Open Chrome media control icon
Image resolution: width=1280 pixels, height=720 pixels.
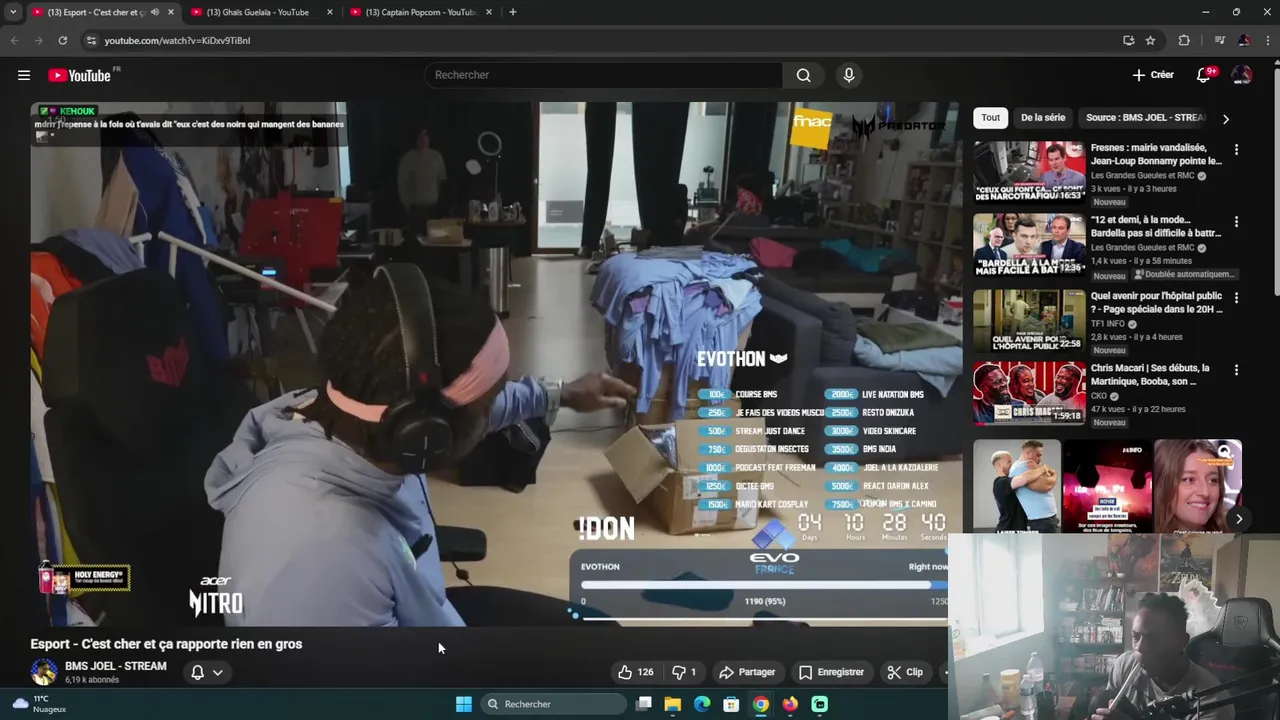(1219, 40)
